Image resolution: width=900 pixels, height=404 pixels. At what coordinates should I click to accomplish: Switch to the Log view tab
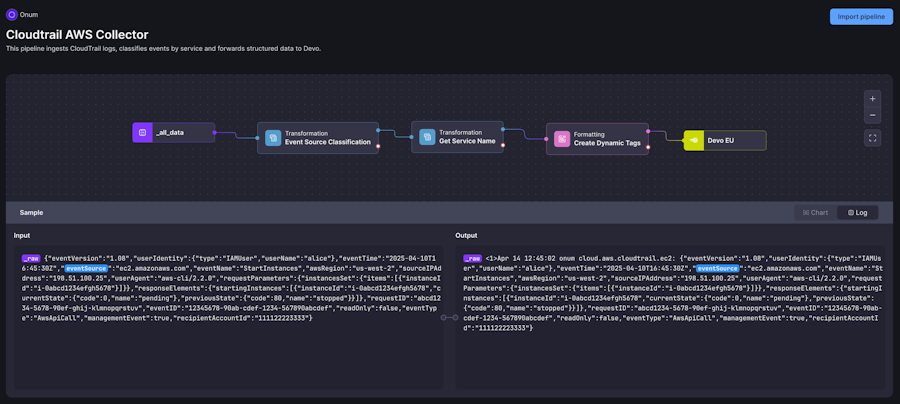point(858,212)
